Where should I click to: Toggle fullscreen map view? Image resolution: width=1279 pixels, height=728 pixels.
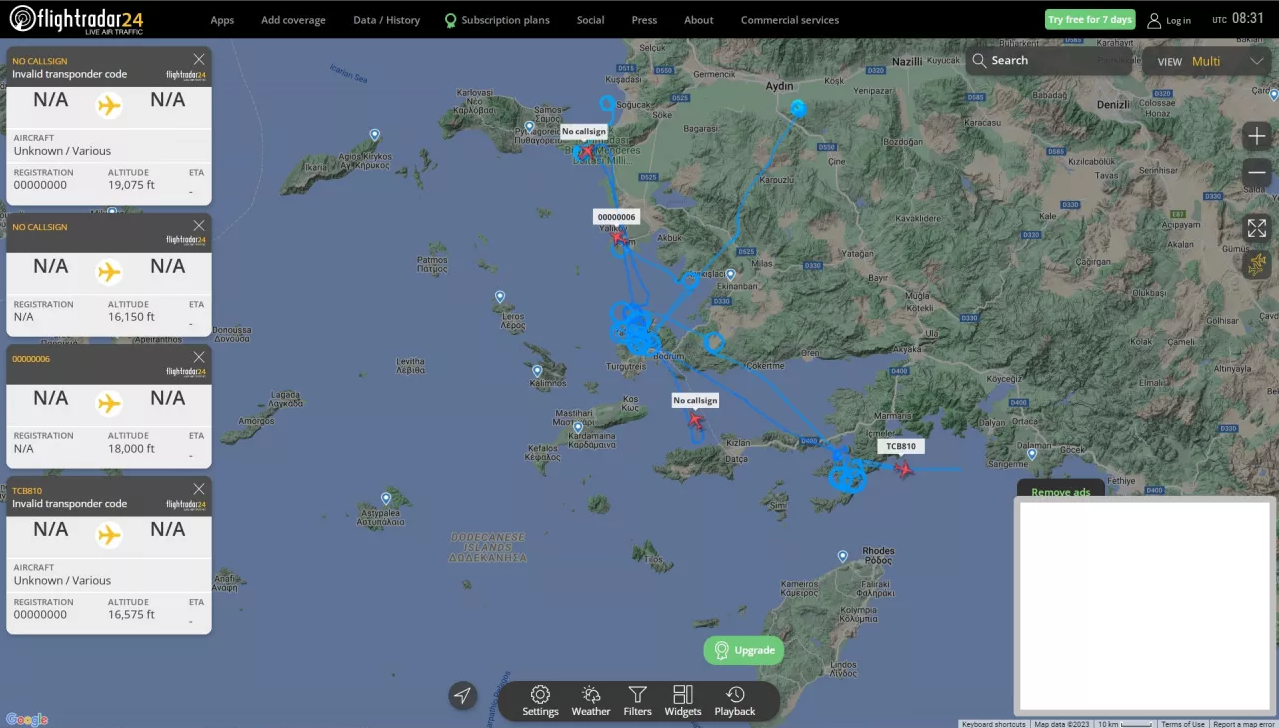tap(1257, 228)
